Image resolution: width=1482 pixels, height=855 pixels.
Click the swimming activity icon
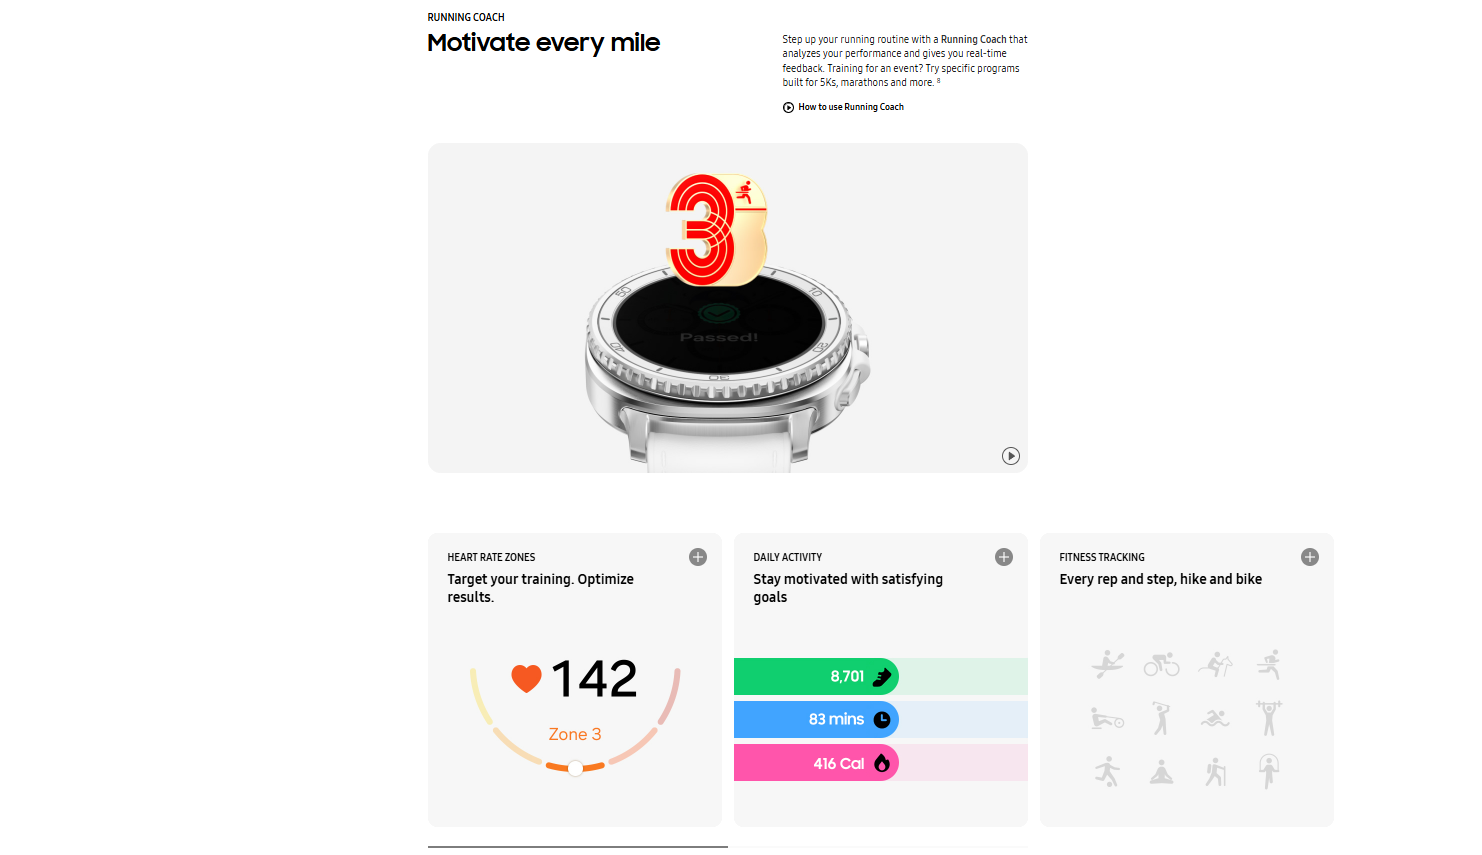tap(1216, 718)
